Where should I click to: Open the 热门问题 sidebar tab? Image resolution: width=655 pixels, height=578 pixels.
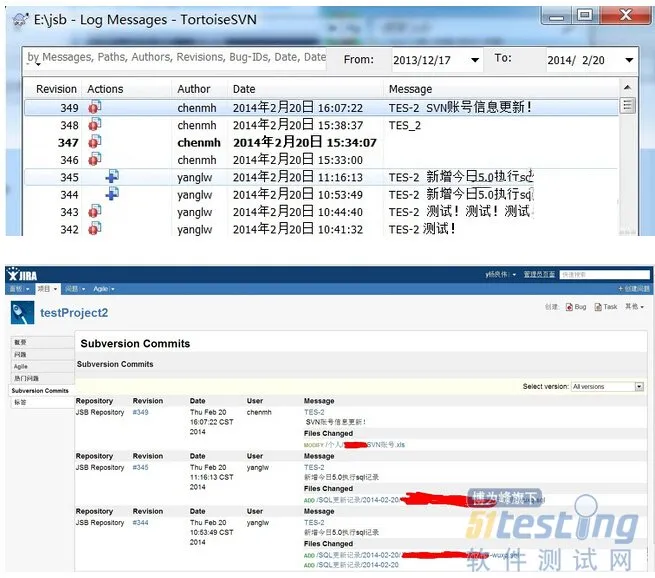tap(42, 378)
